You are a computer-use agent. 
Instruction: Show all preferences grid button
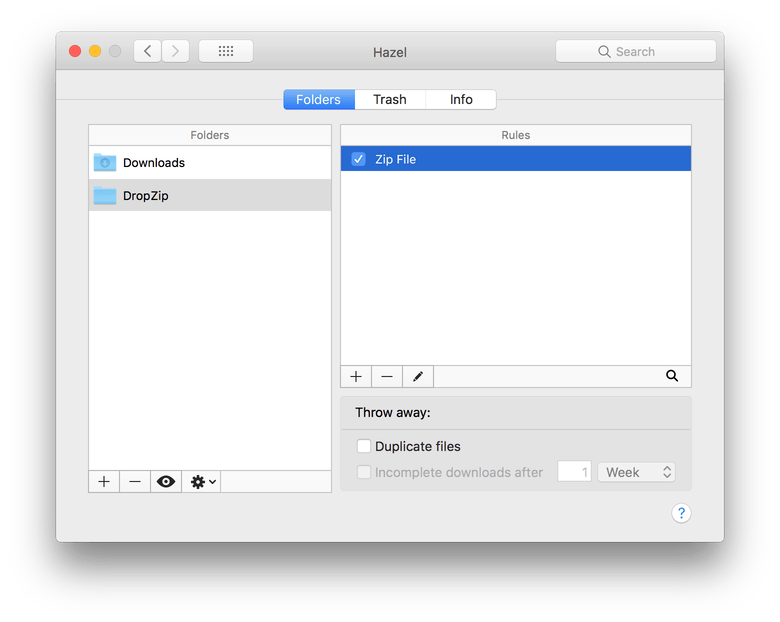[226, 51]
